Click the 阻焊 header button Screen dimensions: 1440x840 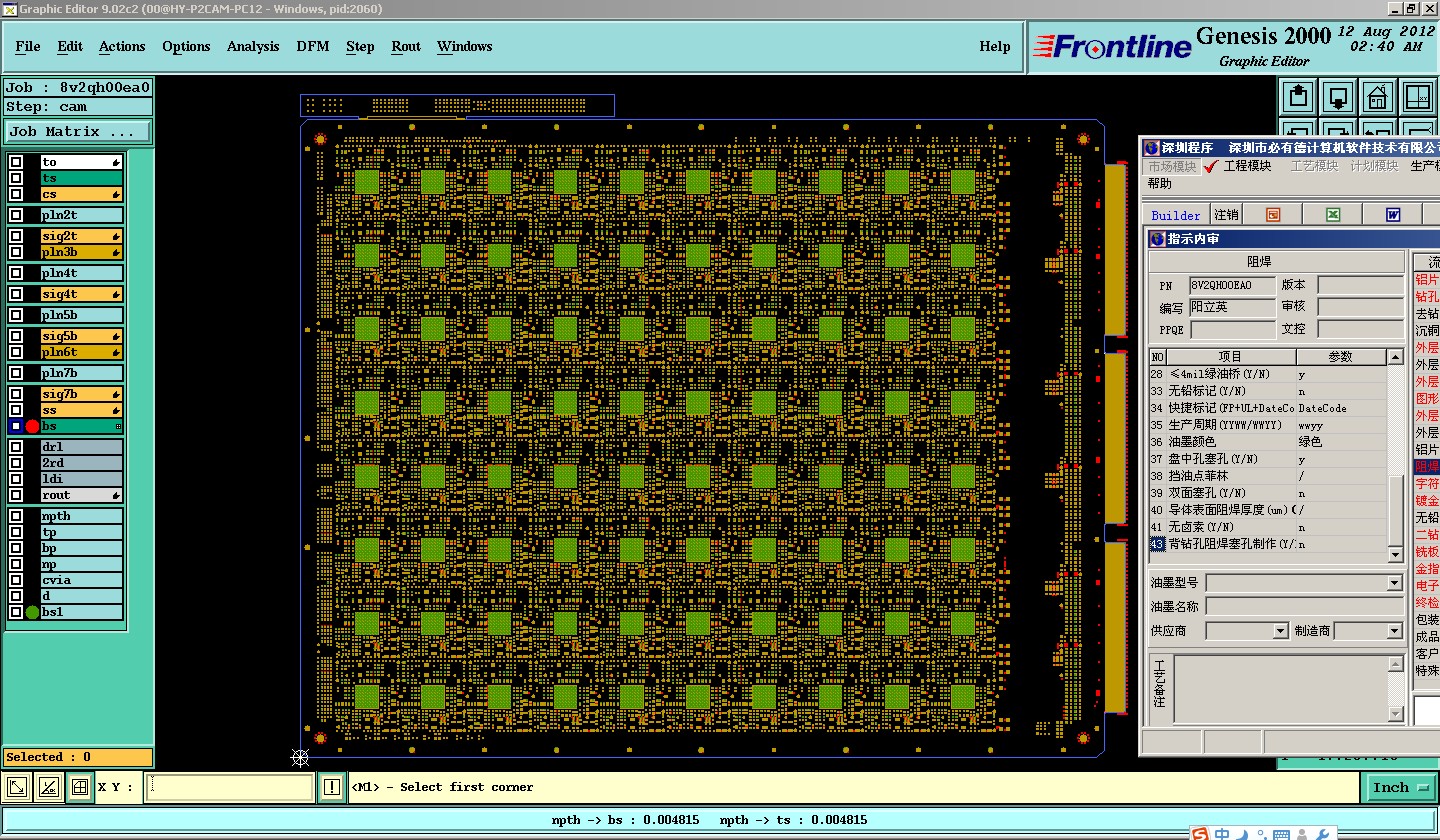pos(1276,261)
